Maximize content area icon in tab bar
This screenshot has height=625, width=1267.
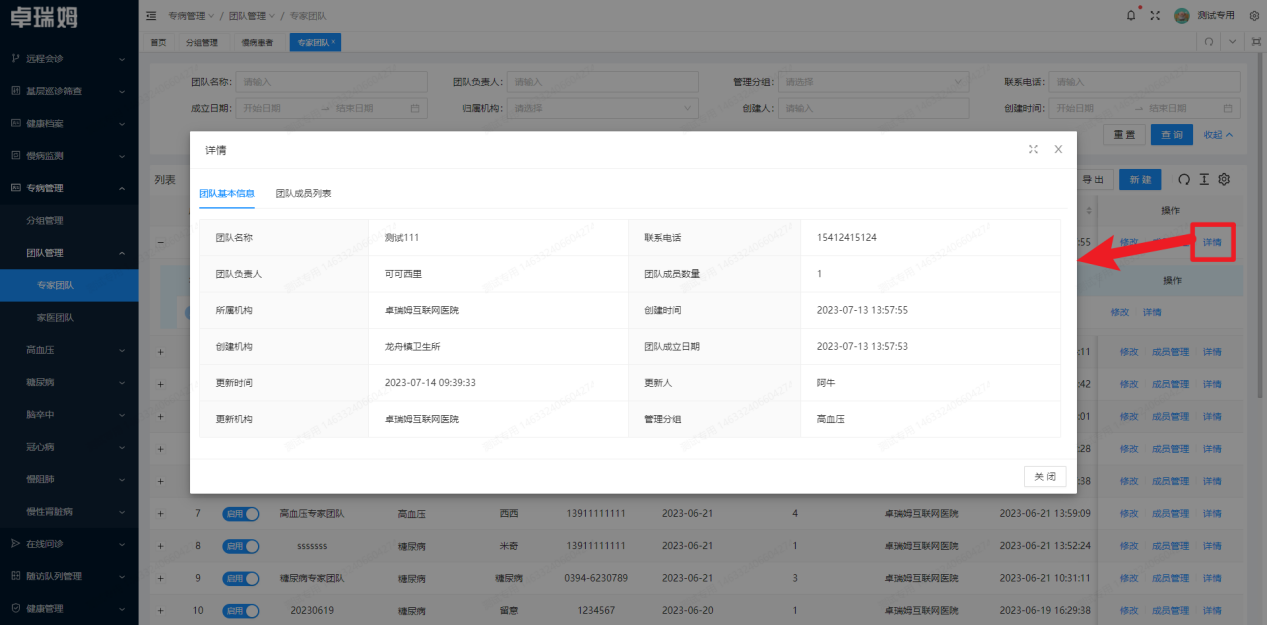point(1255,42)
